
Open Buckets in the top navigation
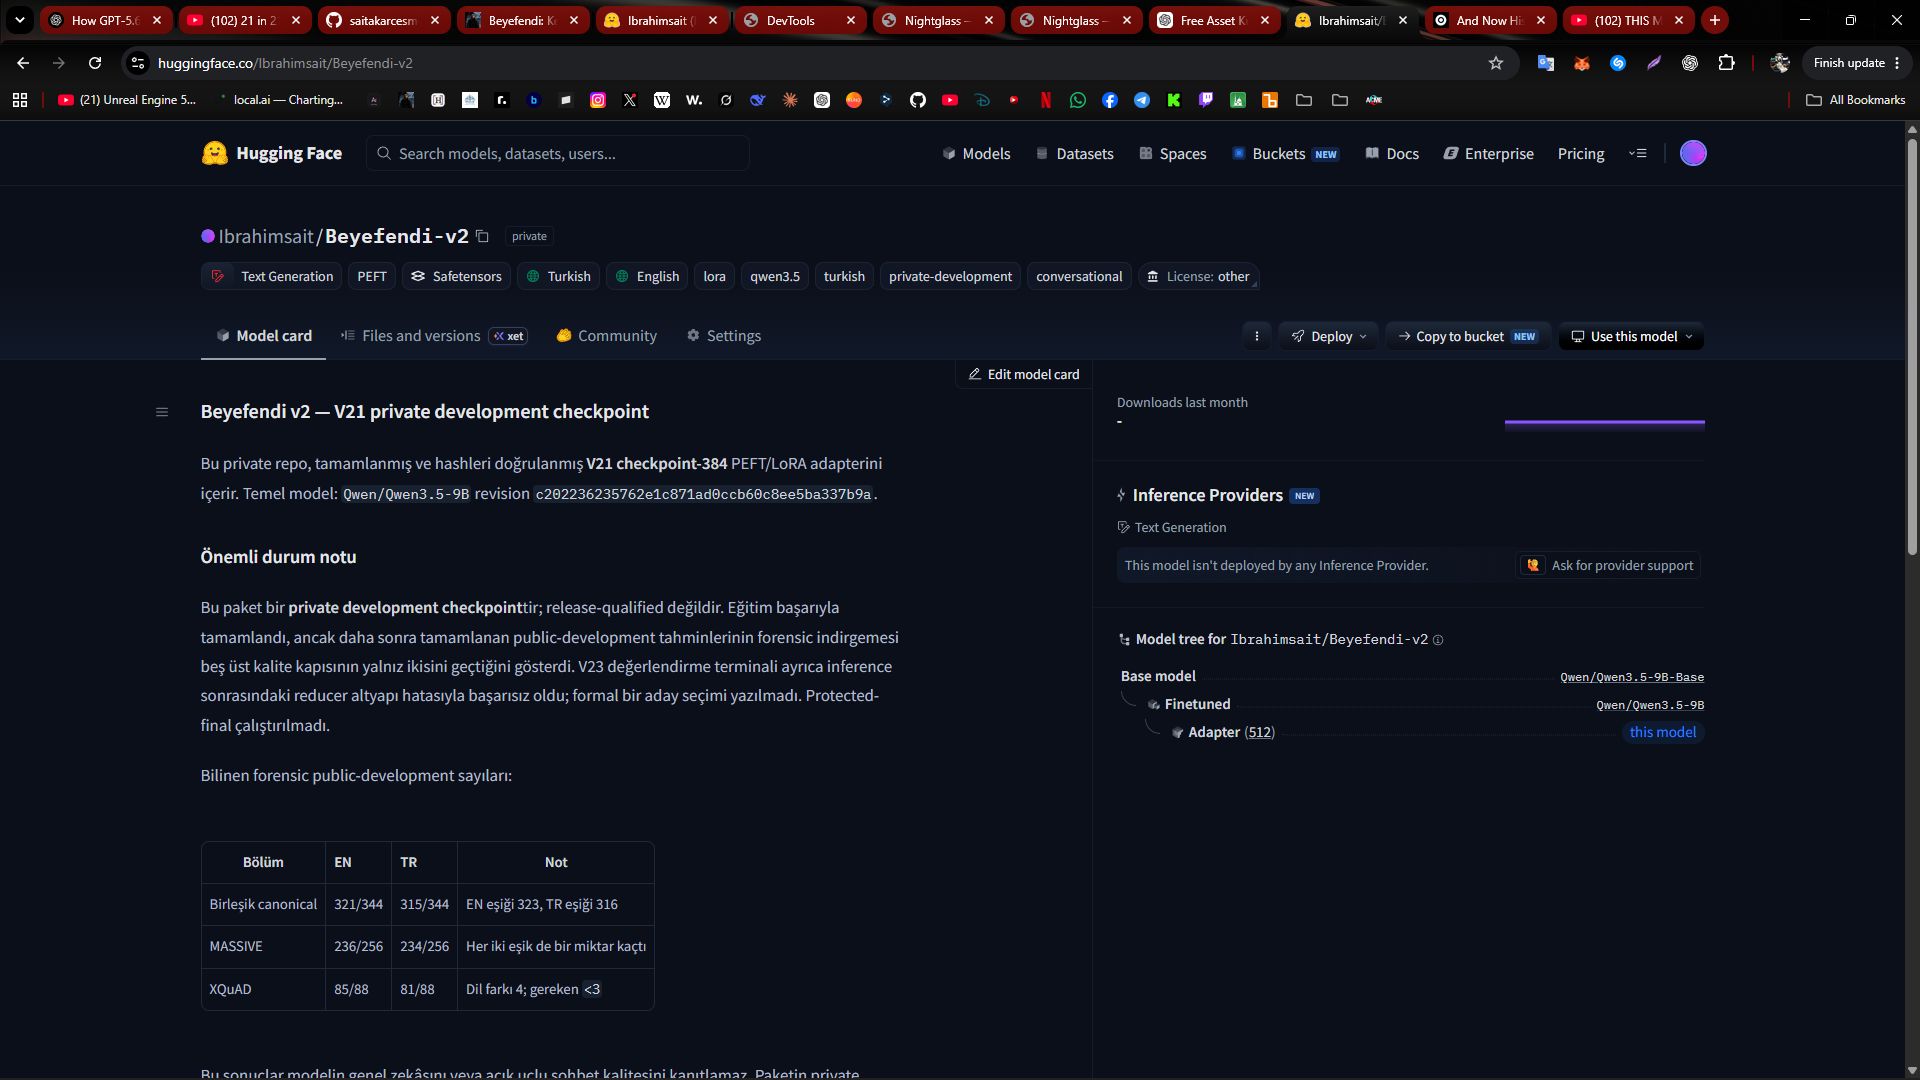pyautogui.click(x=1285, y=154)
